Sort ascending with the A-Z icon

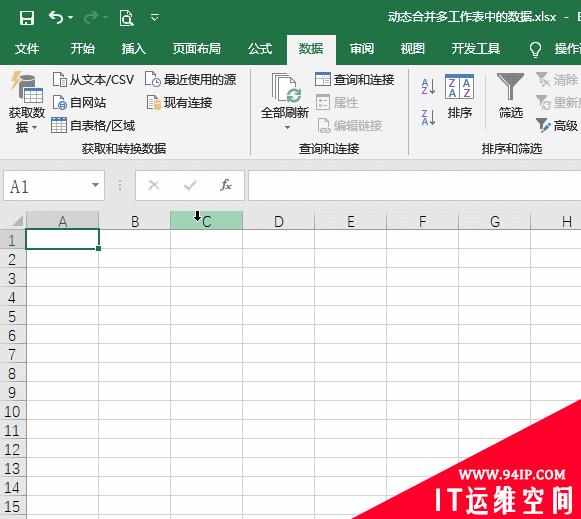(x=428, y=87)
